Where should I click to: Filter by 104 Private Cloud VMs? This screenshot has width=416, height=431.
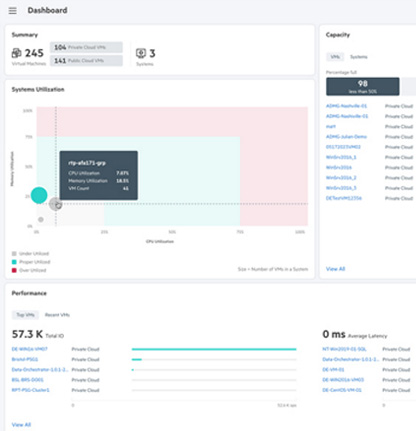tap(86, 47)
